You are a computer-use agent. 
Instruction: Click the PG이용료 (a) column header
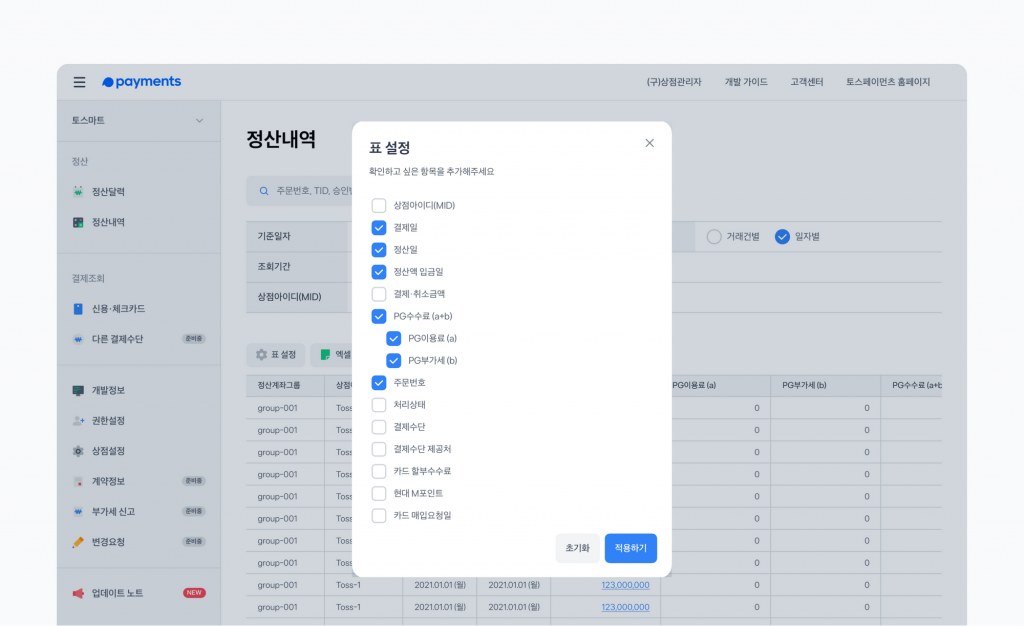(x=694, y=386)
